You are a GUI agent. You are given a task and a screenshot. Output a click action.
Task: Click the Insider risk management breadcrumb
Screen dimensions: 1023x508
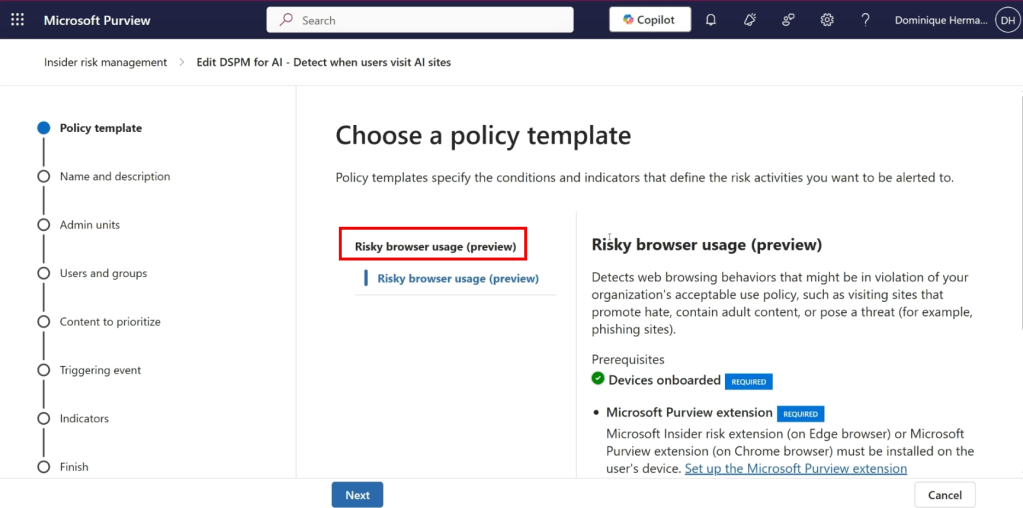[x=105, y=62]
